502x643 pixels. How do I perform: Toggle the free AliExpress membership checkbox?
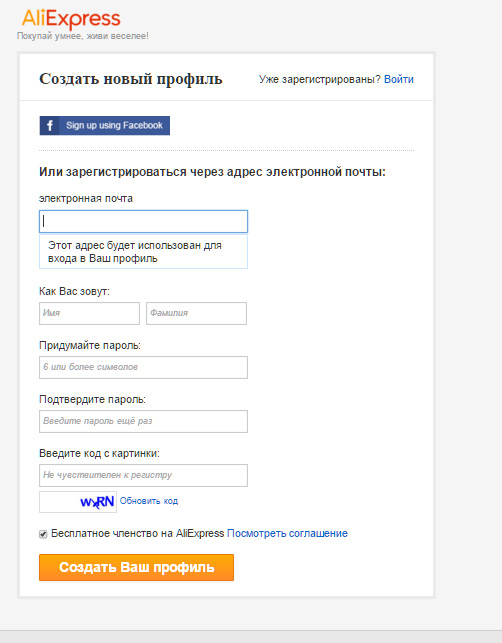[x=43, y=534]
